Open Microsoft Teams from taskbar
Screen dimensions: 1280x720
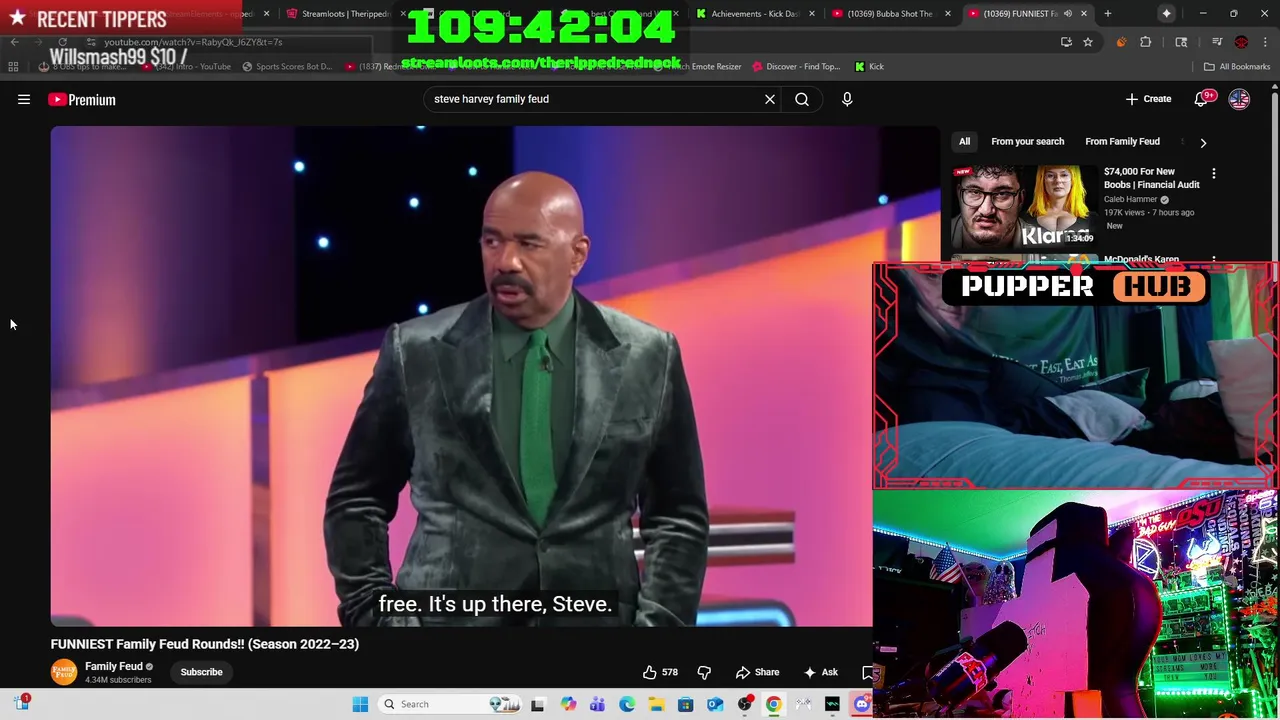[597, 704]
